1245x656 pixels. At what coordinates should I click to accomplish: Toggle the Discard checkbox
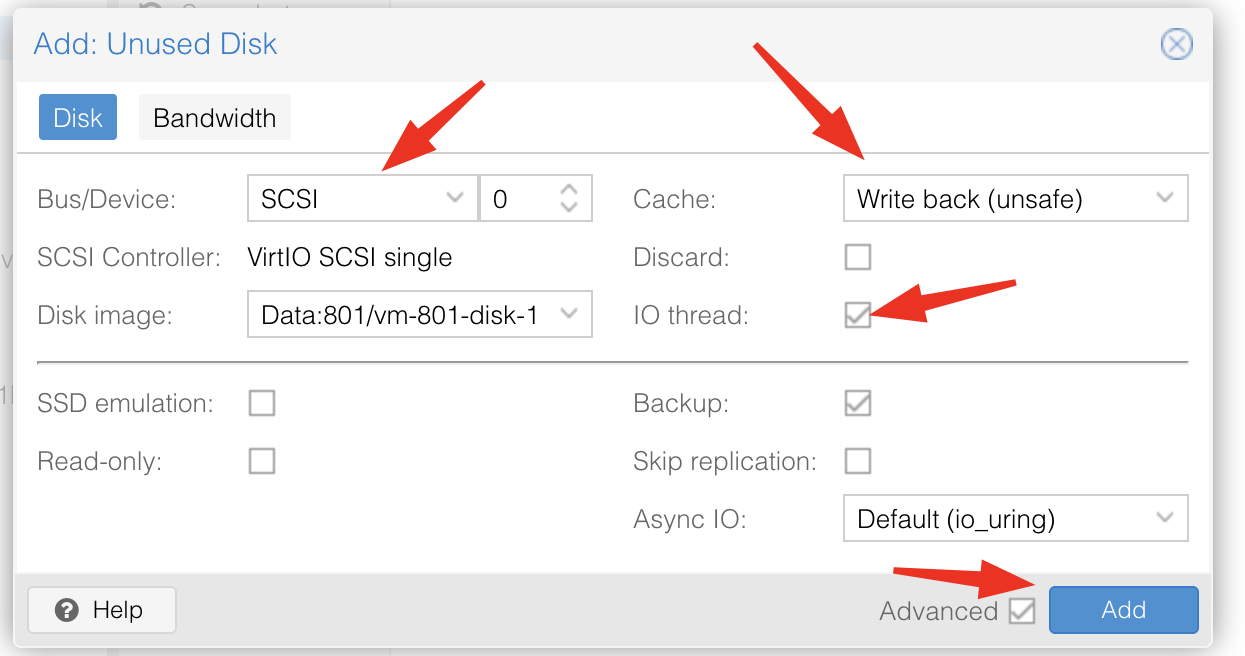(858, 257)
